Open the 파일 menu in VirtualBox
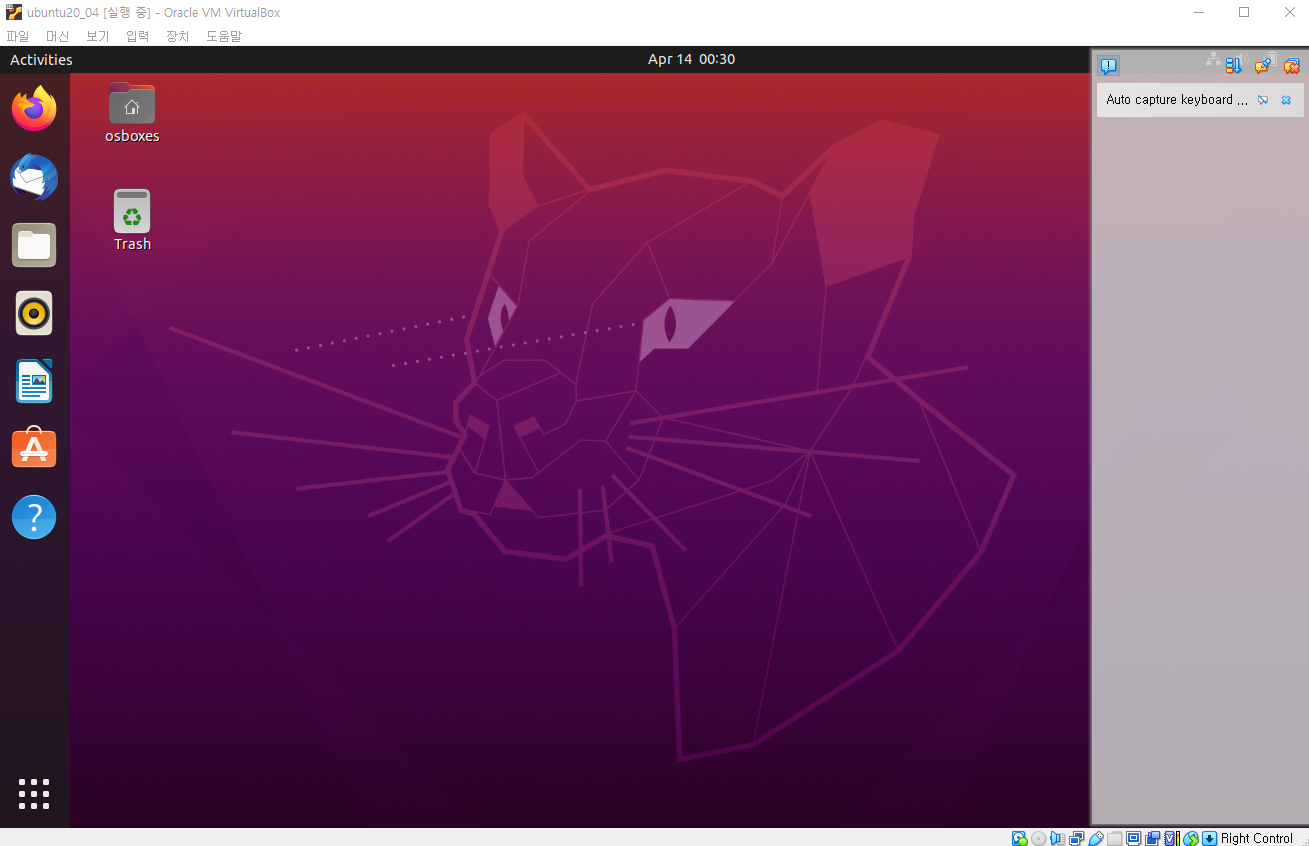This screenshot has width=1309, height=846. pos(18,36)
